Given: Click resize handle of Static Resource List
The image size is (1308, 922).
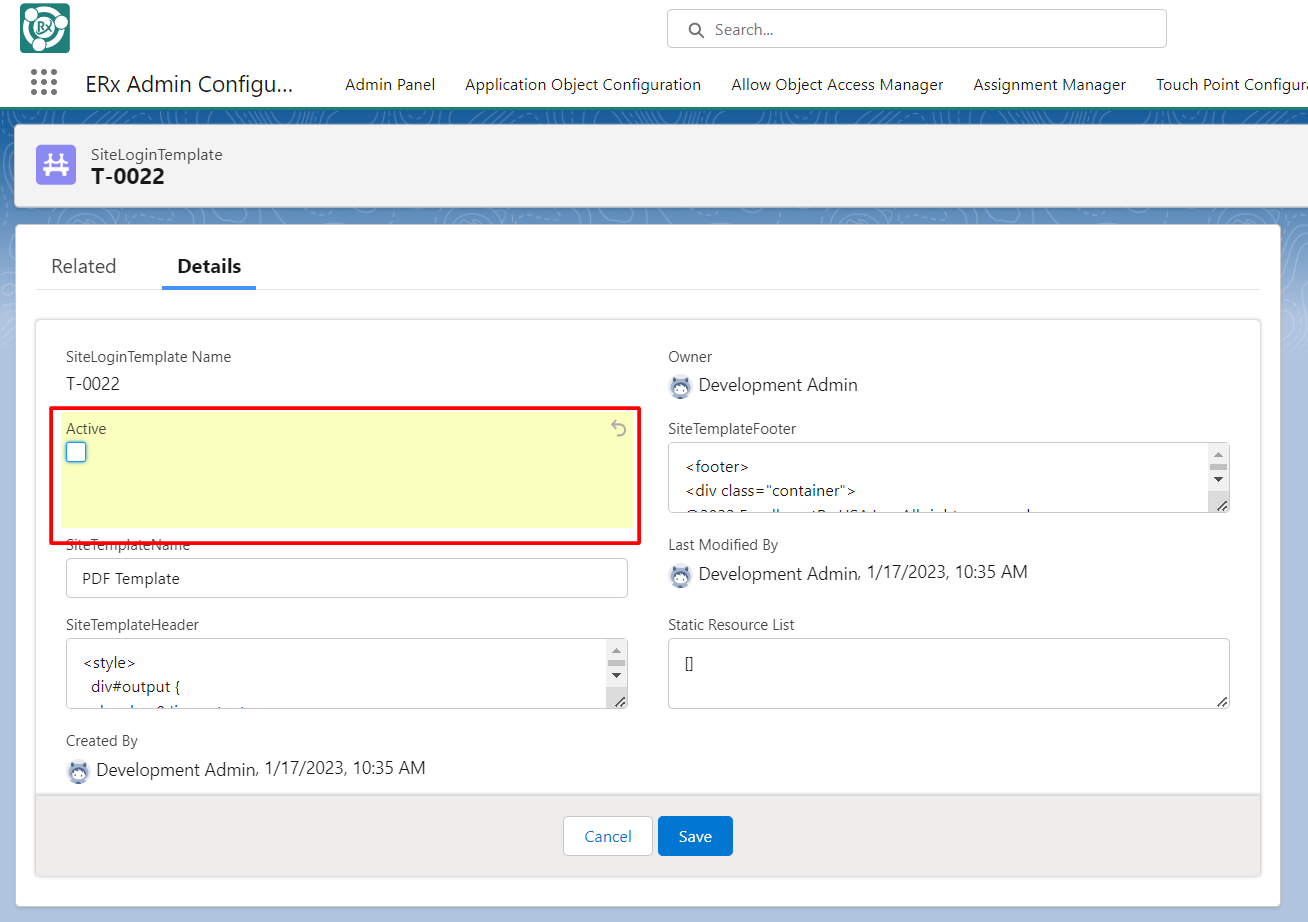Looking at the screenshot, I should [x=1222, y=701].
